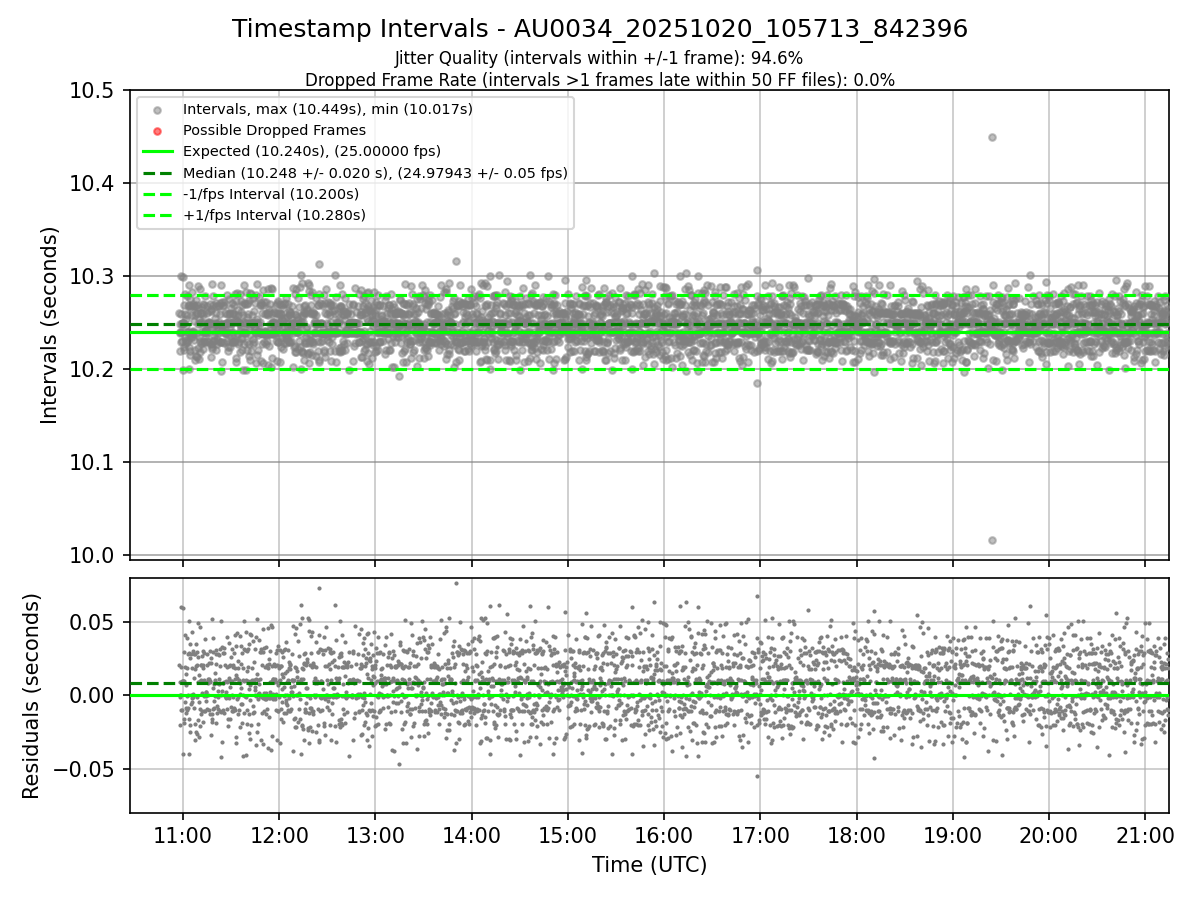The width and height of the screenshot is (1200, 900).
Task: Click the 'Dropped Frame Rate' subtitle line with 0.0%
Action: pos(600,80)
